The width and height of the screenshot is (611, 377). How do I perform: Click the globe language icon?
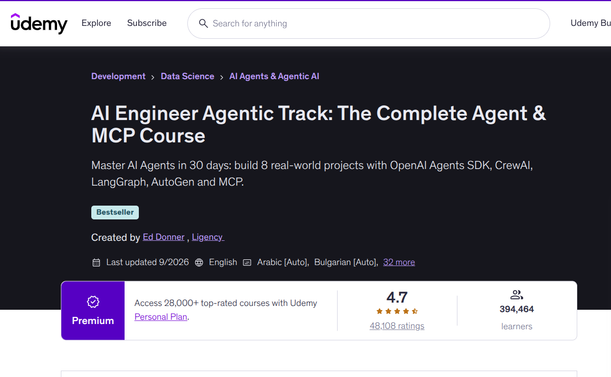(199, 262)
